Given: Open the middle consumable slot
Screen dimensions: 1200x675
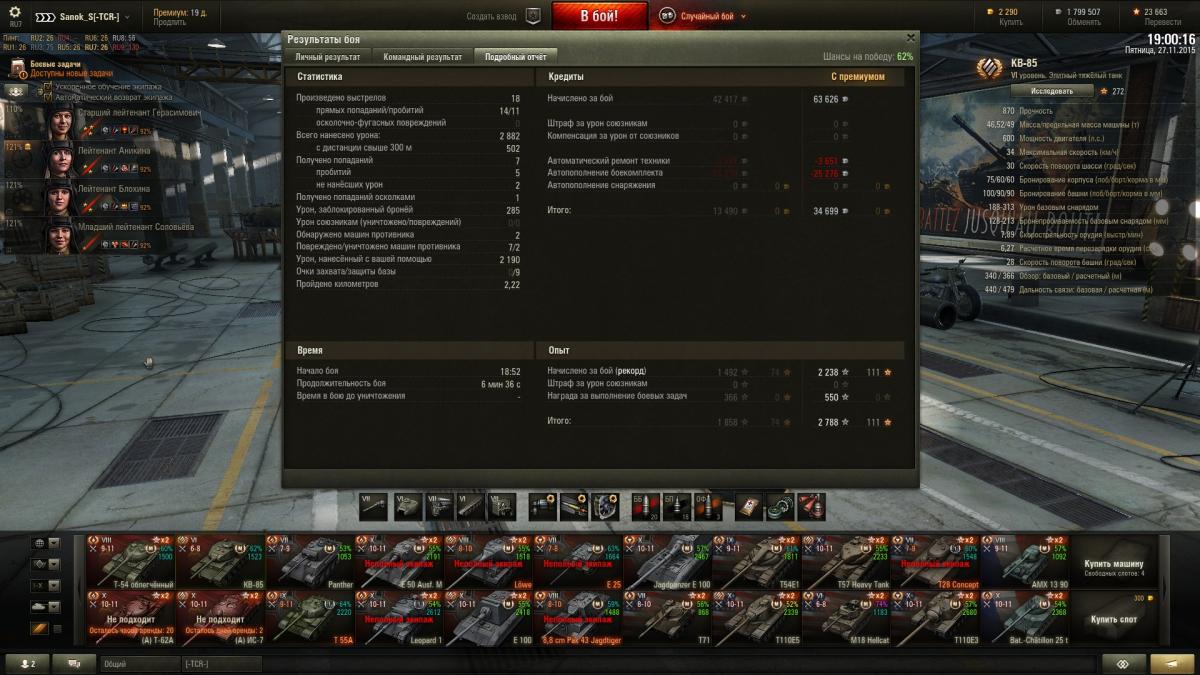Looking at the screenshot, I should tap(782, 506).
